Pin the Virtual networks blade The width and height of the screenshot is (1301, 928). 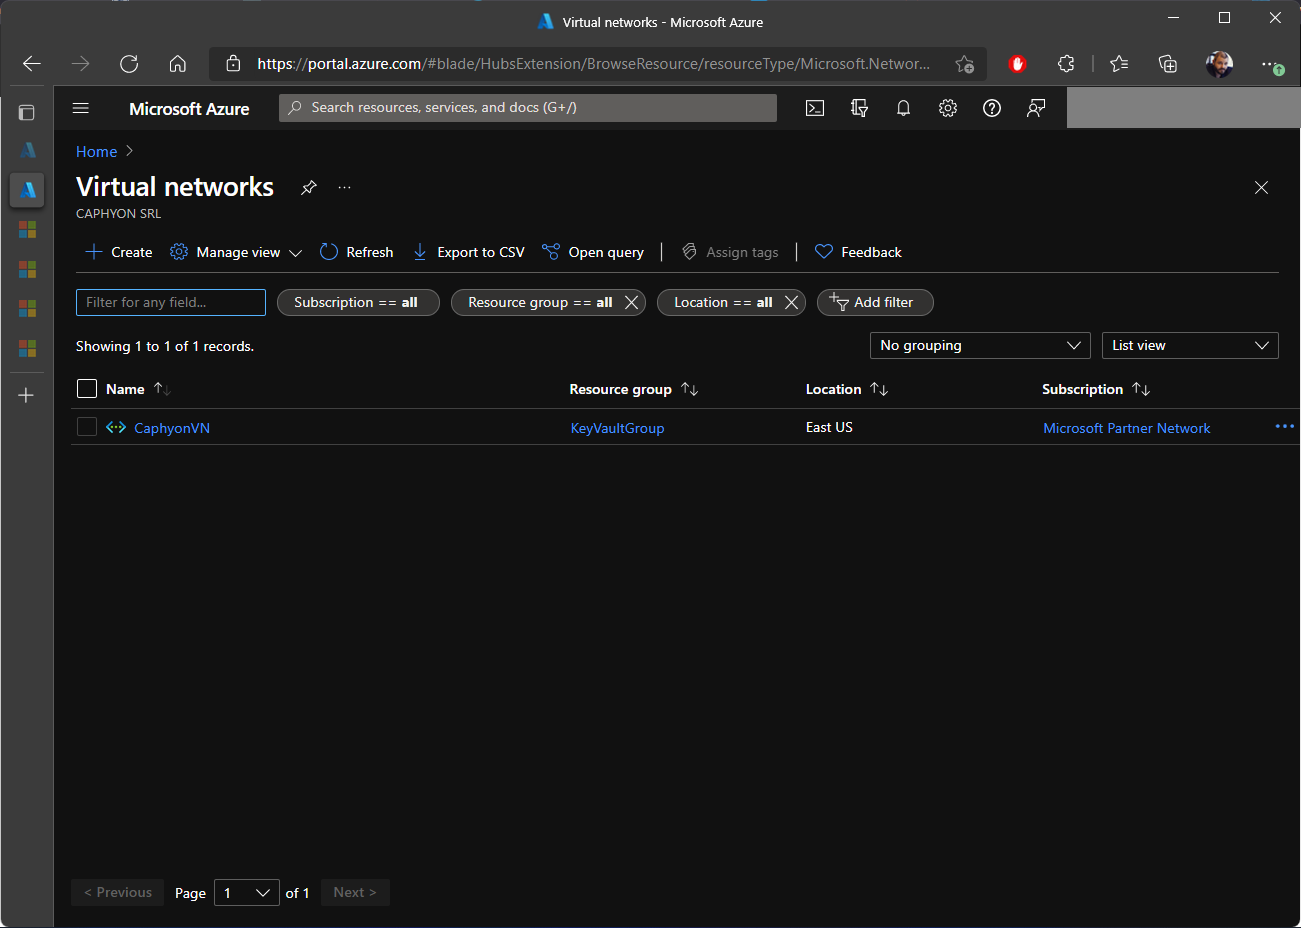point(309,187)
